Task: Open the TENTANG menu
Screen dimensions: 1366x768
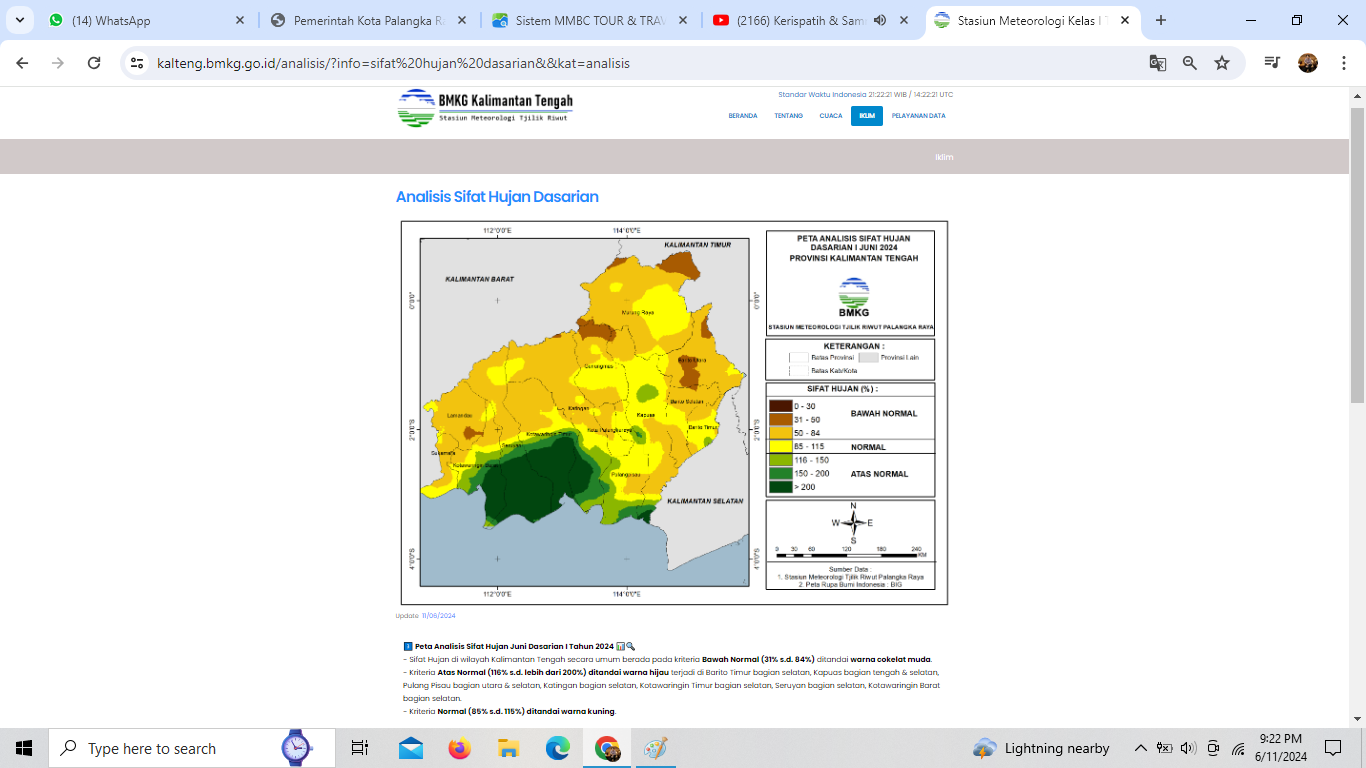Action: (788, 116)
